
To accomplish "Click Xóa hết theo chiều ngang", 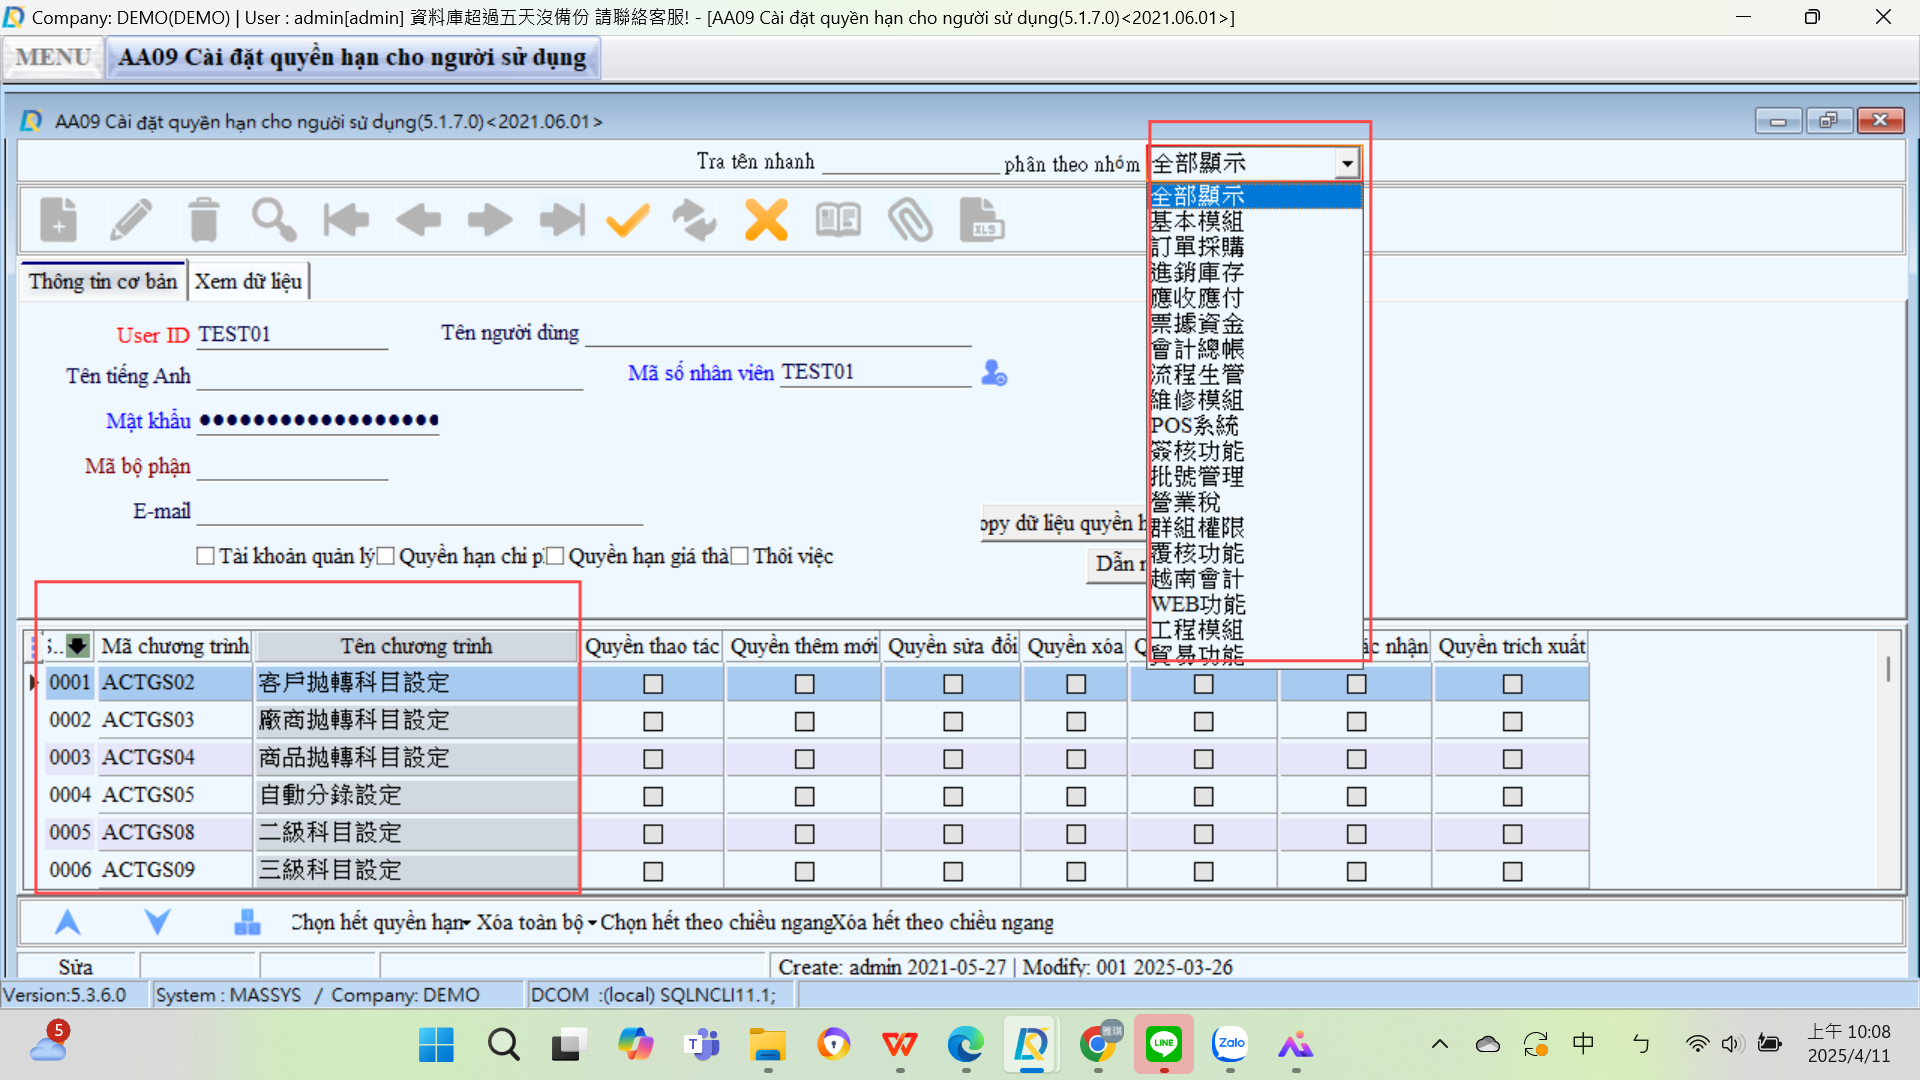I will [944, 922].
